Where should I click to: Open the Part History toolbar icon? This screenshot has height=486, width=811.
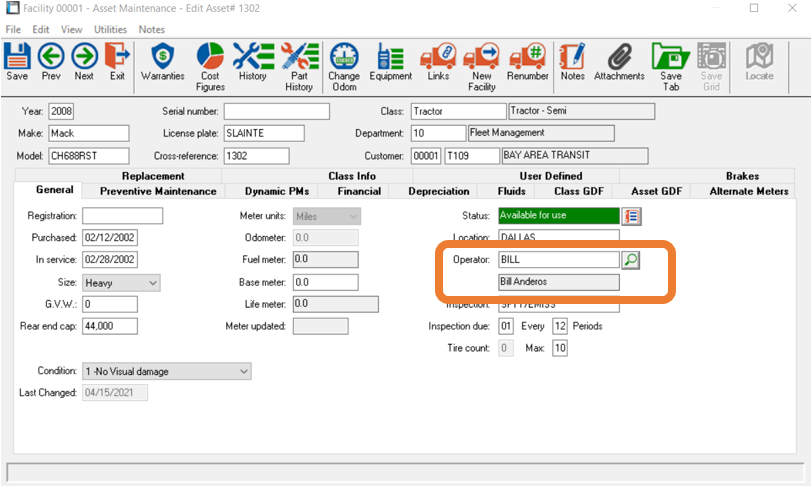click(298, 60)
